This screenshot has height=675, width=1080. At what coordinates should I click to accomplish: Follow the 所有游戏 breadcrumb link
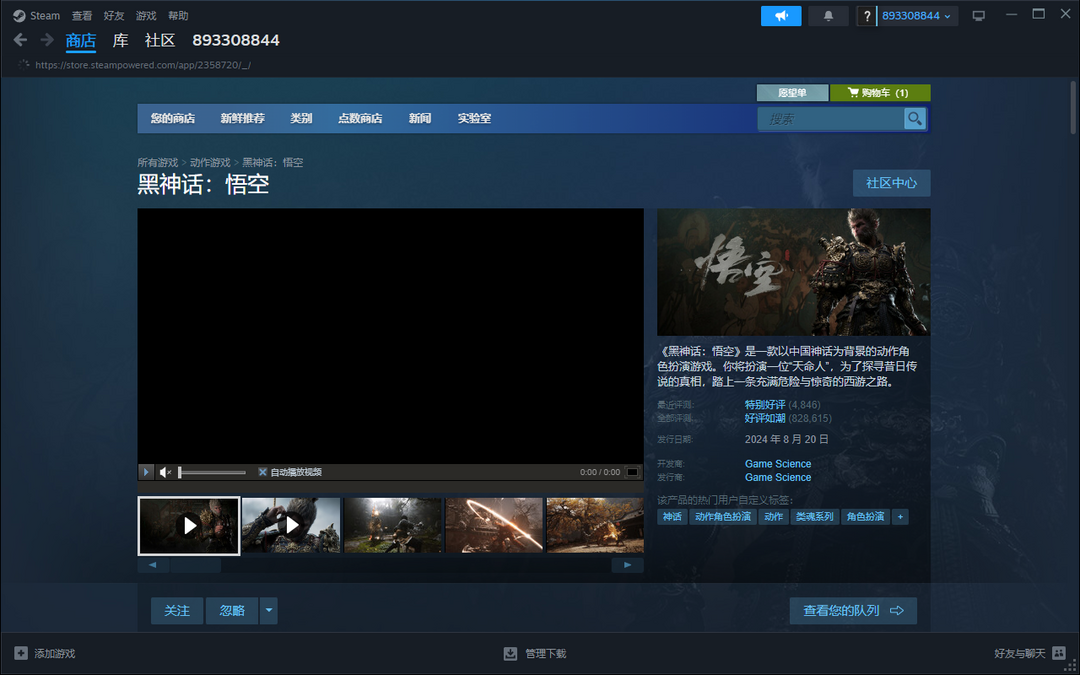point(158,163)
